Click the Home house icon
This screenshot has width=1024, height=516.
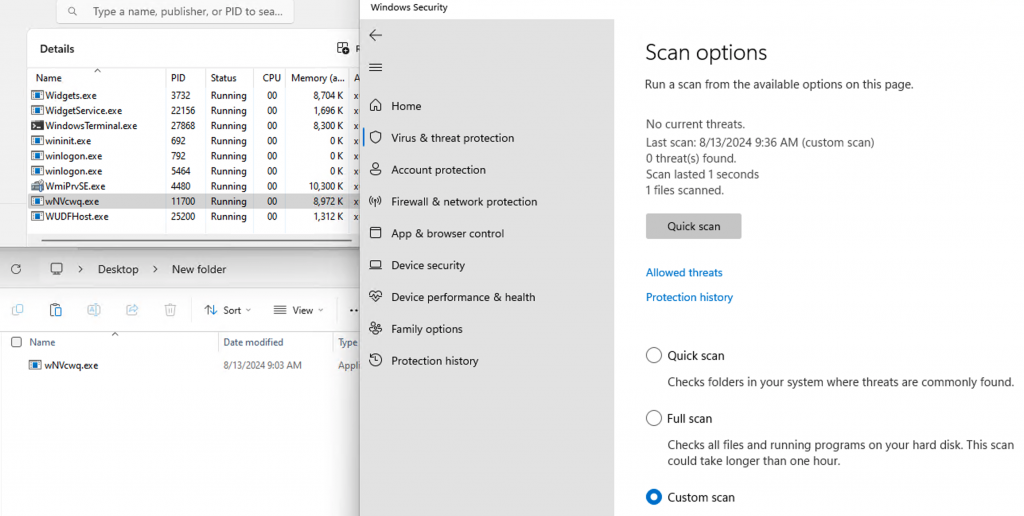[376, 105]
